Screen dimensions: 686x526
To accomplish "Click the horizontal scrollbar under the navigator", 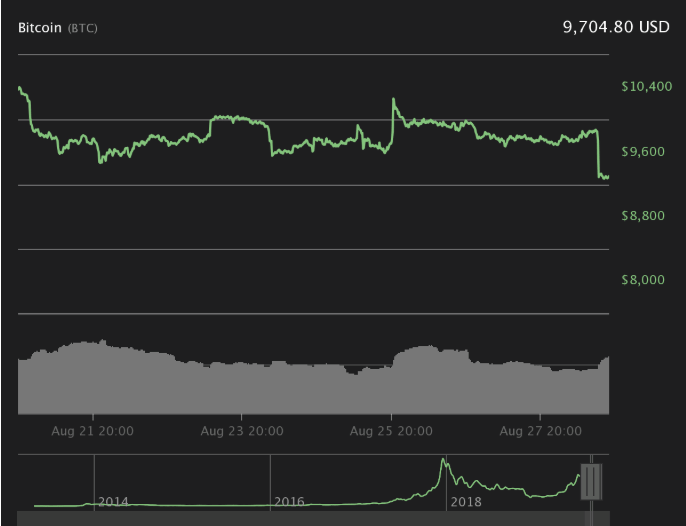I will (313, 519).
